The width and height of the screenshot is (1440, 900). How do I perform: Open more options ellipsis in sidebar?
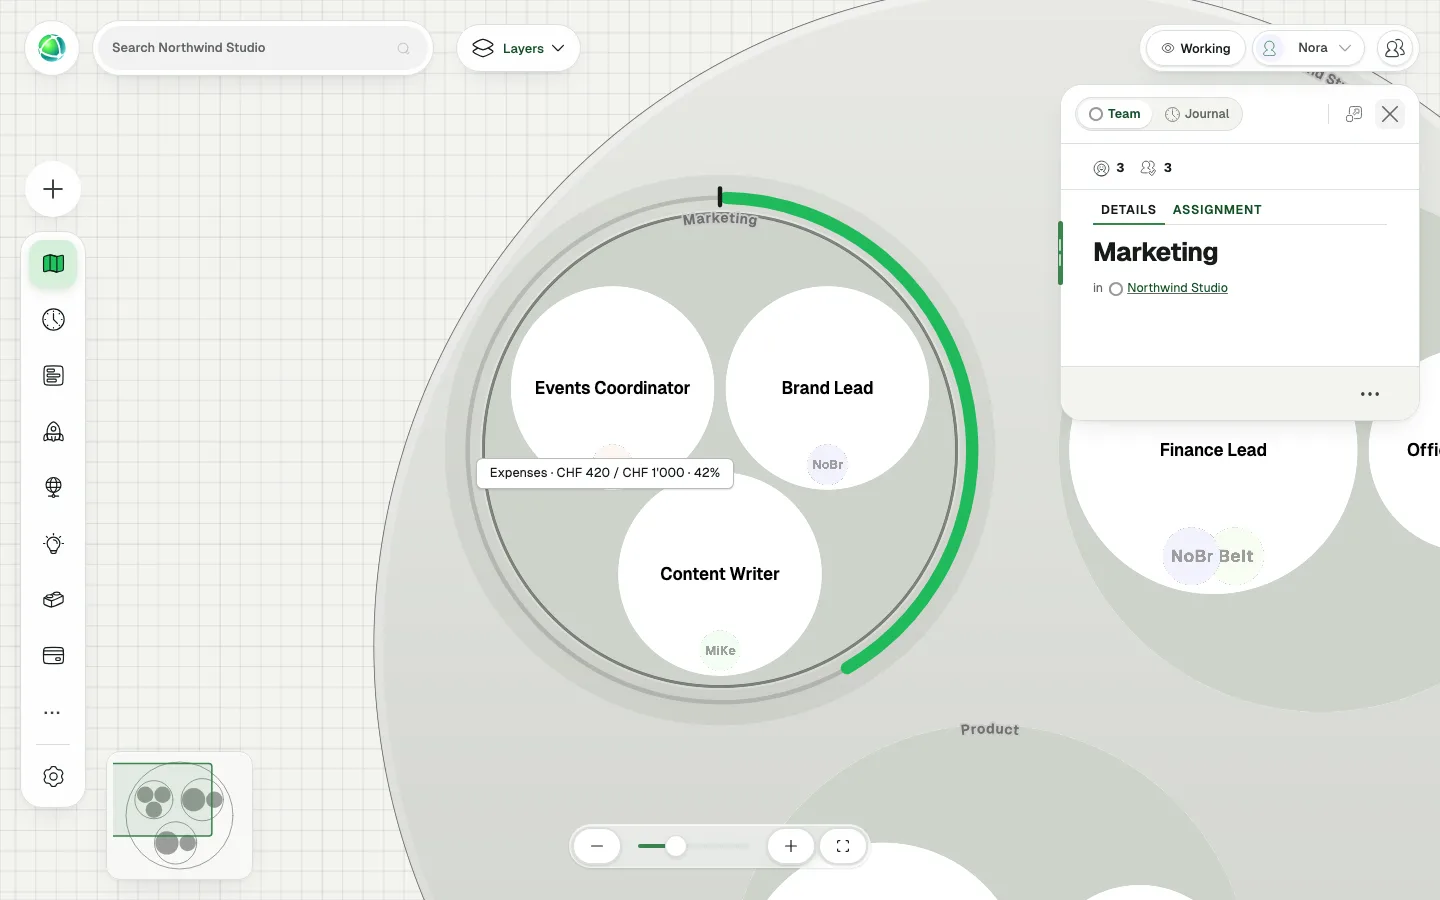pos(53,713)
